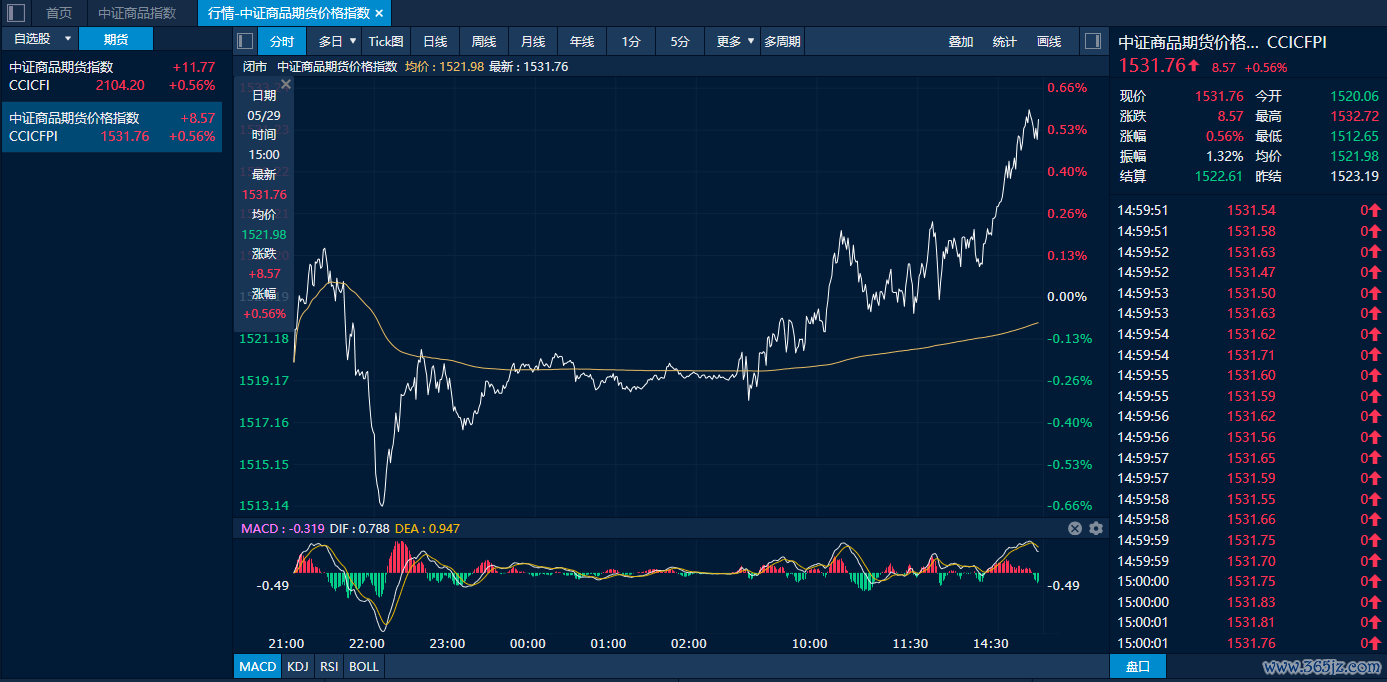Click the 结算 value 1522.61

(x=1219, y=176)
